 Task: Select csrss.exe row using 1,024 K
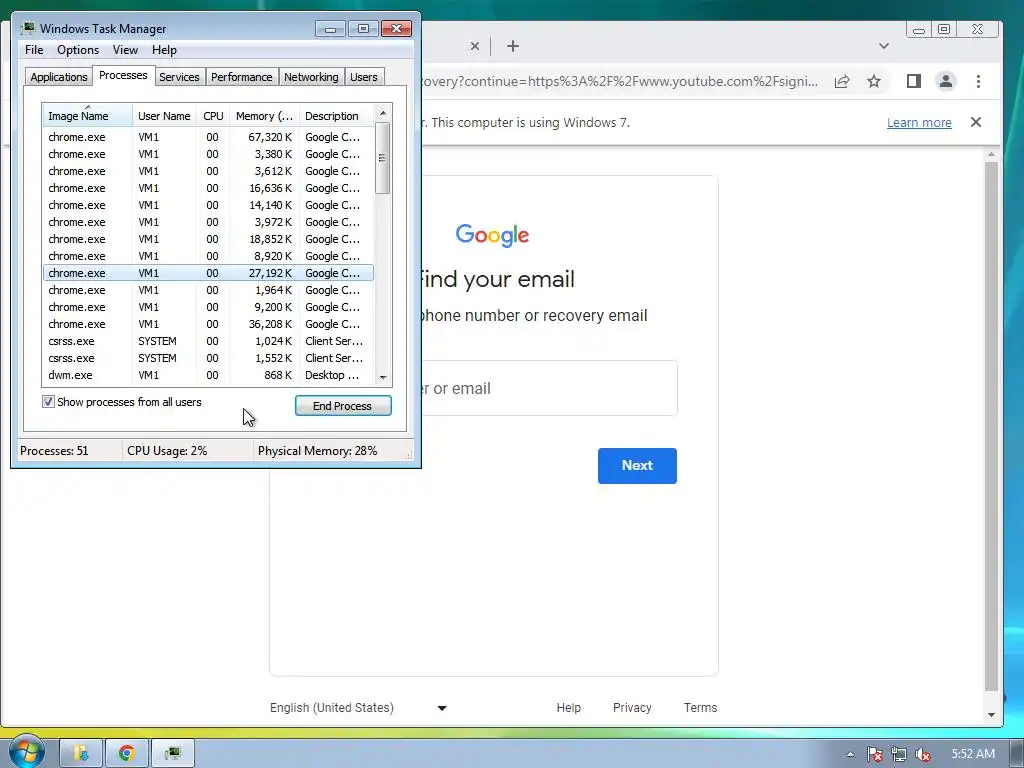point(208,341)
